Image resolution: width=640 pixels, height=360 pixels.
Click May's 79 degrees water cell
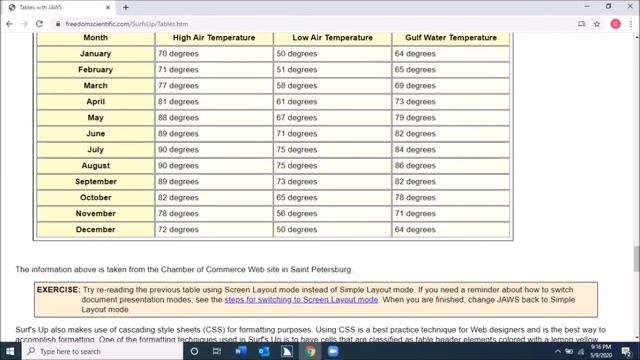(x=451, y=118)
